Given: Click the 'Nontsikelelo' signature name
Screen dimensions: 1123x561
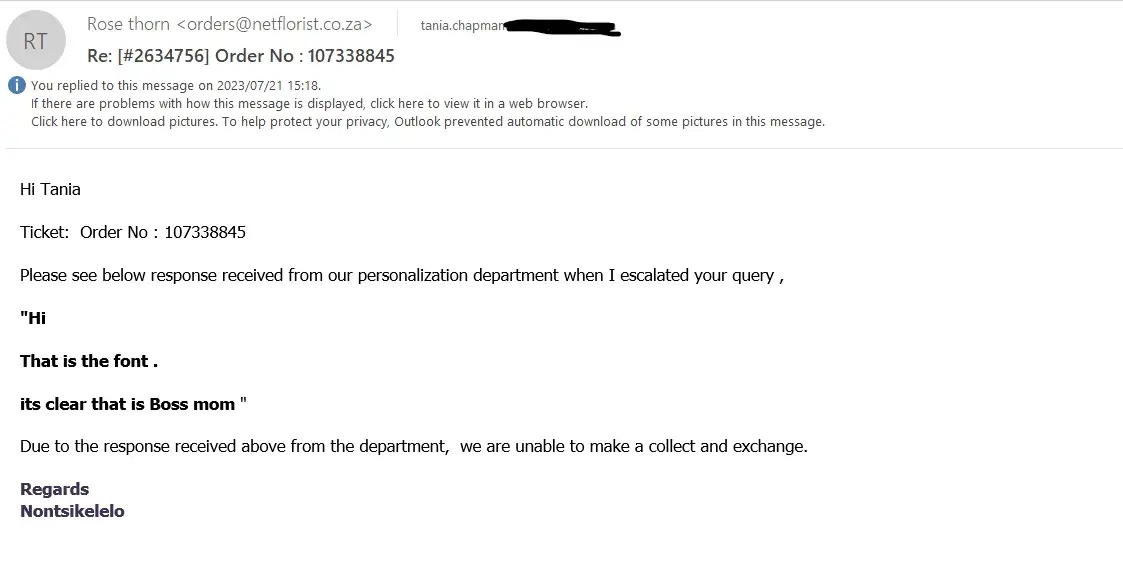Looking at the screenshot, I should 72,511.
